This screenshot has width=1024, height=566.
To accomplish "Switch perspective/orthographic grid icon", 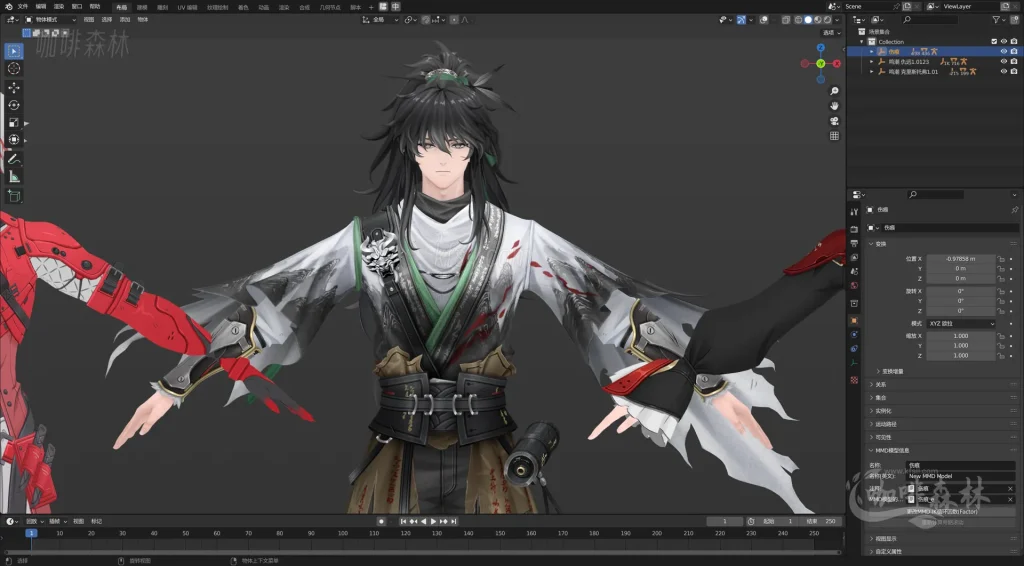I will click(x=834, y=136).
